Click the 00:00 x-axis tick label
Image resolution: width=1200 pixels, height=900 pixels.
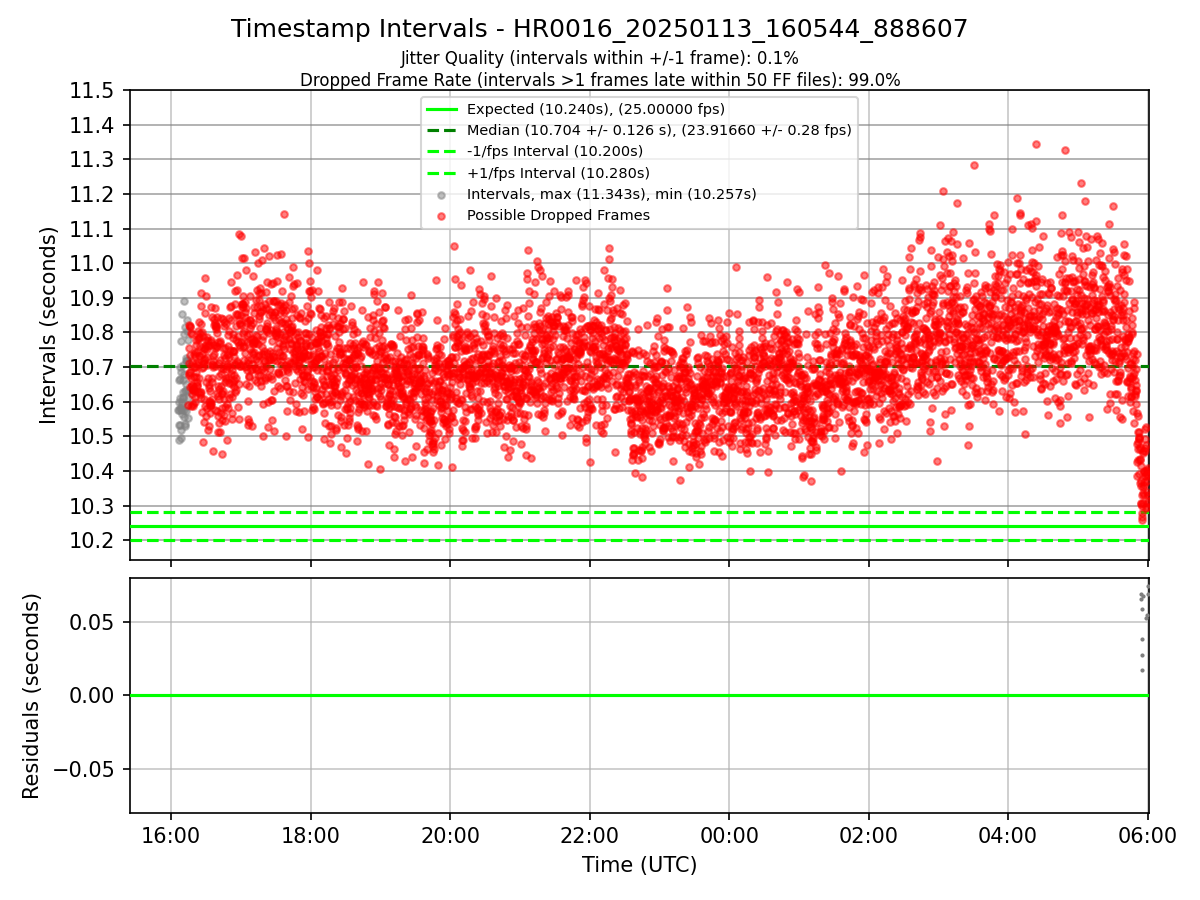tap(729, 834)
